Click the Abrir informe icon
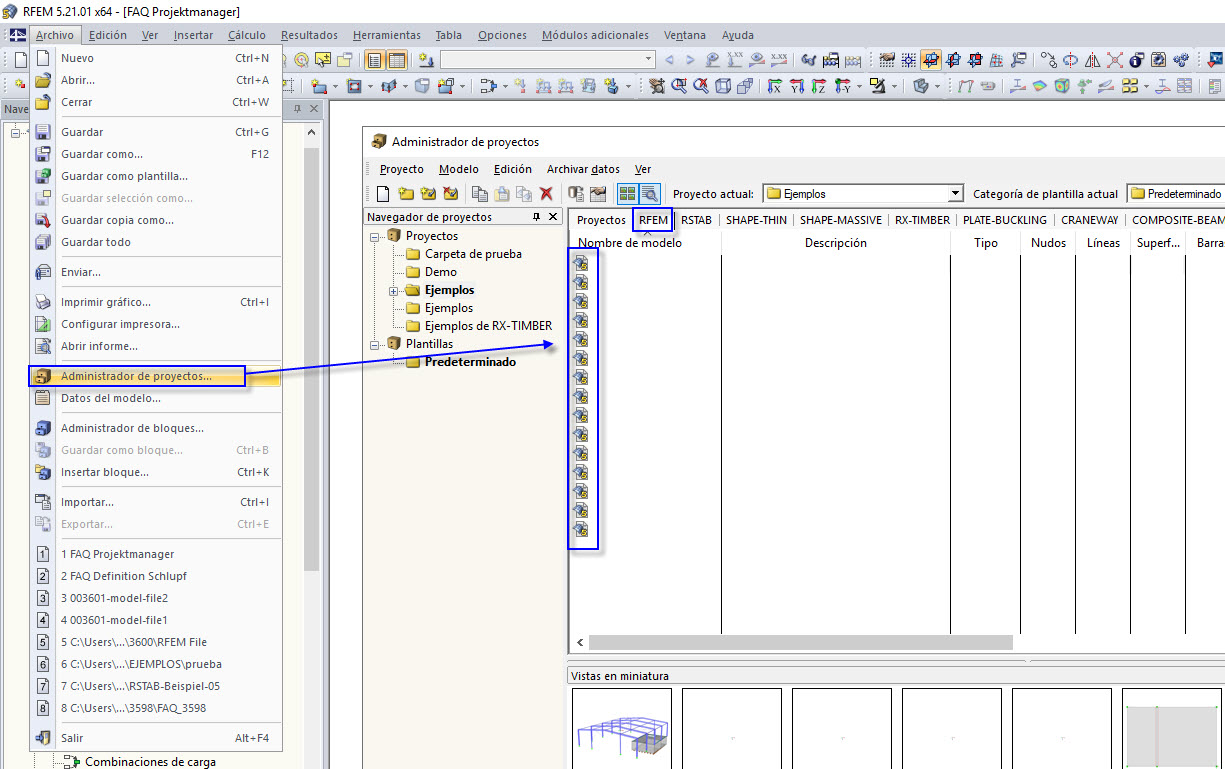This screenshot has width=1225, height=769. [x=43, y=346]
